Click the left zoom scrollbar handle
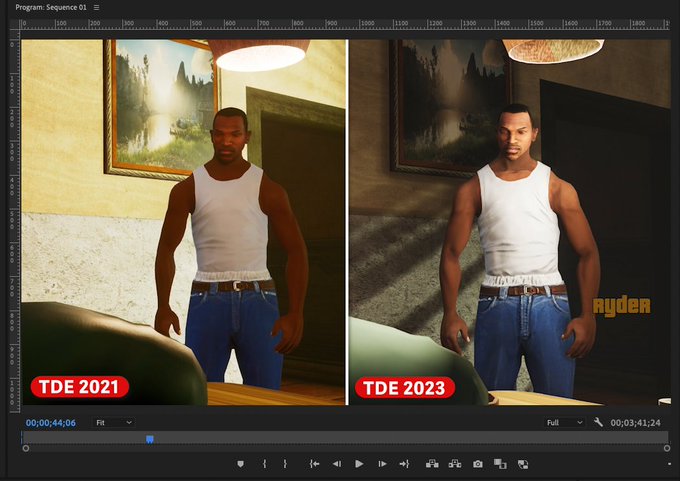The width and height of the screenshot is (680, 481). point(26,448)
